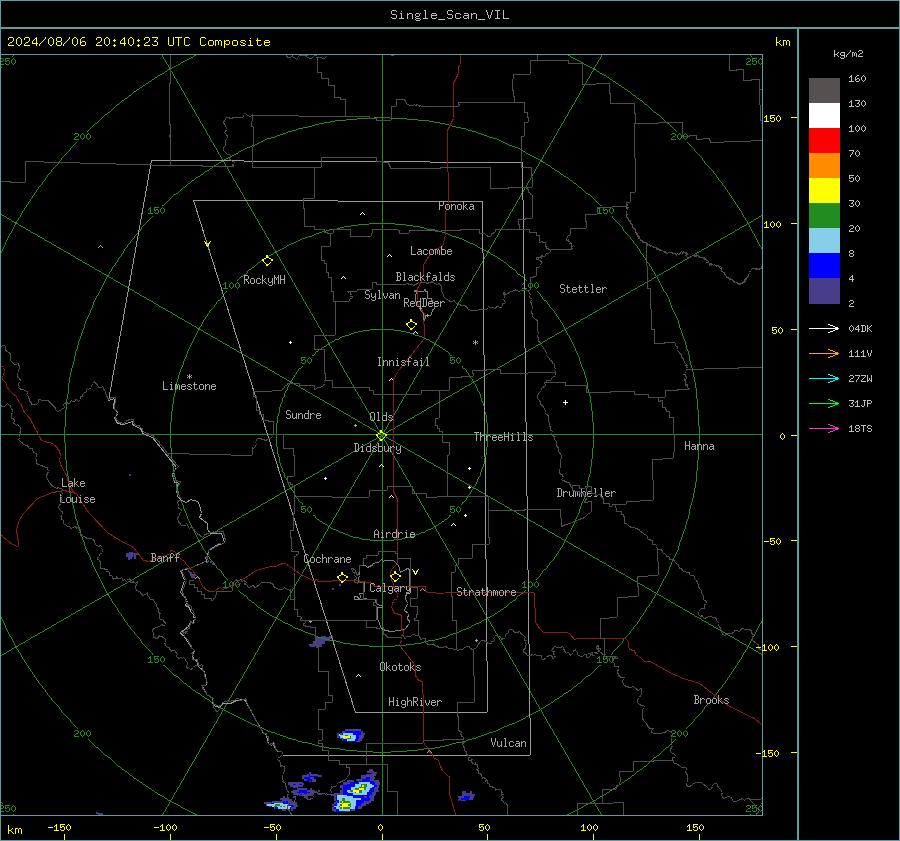Click the Blackfalds city label
This screenshot has width=900, height=841.
click(x=425, y=277)
